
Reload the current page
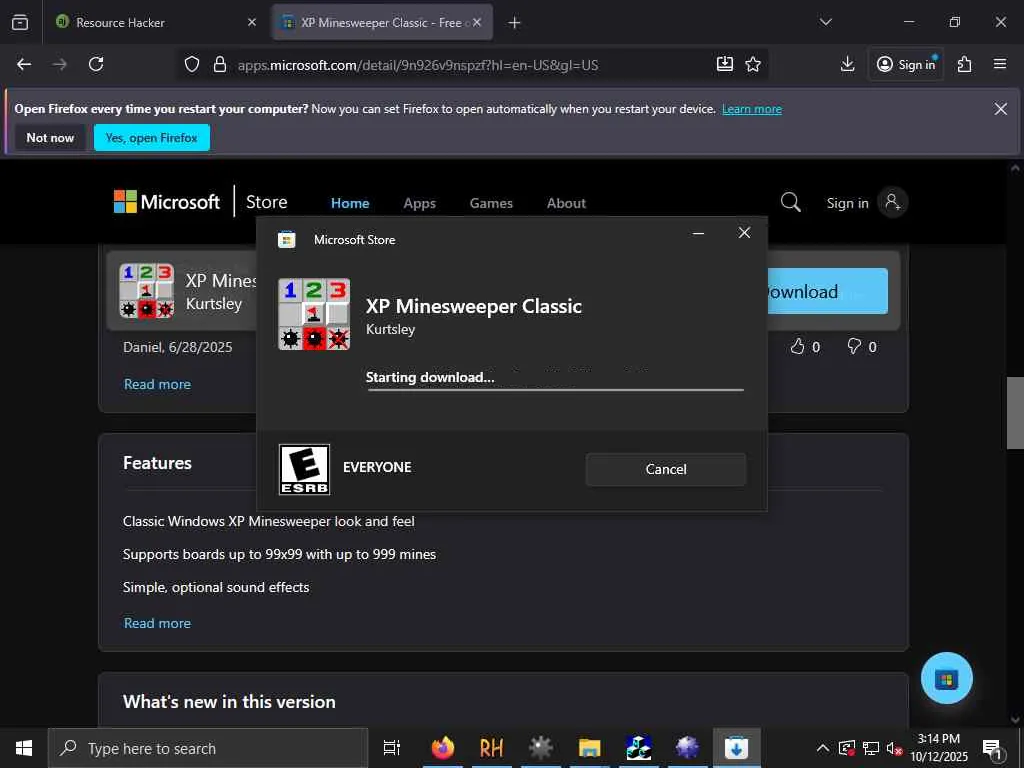96,64
